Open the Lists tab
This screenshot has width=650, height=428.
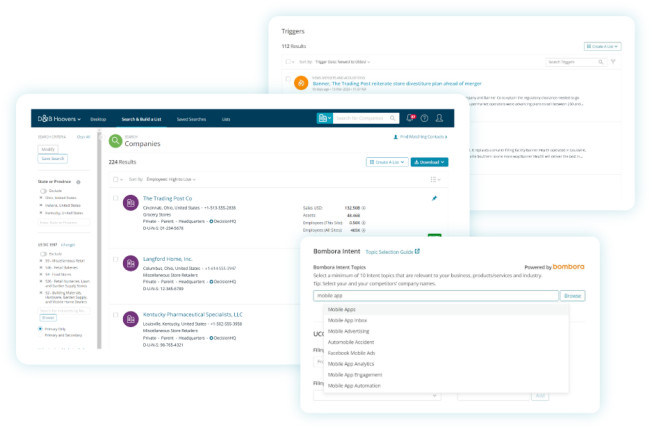[x=226, y=119]
